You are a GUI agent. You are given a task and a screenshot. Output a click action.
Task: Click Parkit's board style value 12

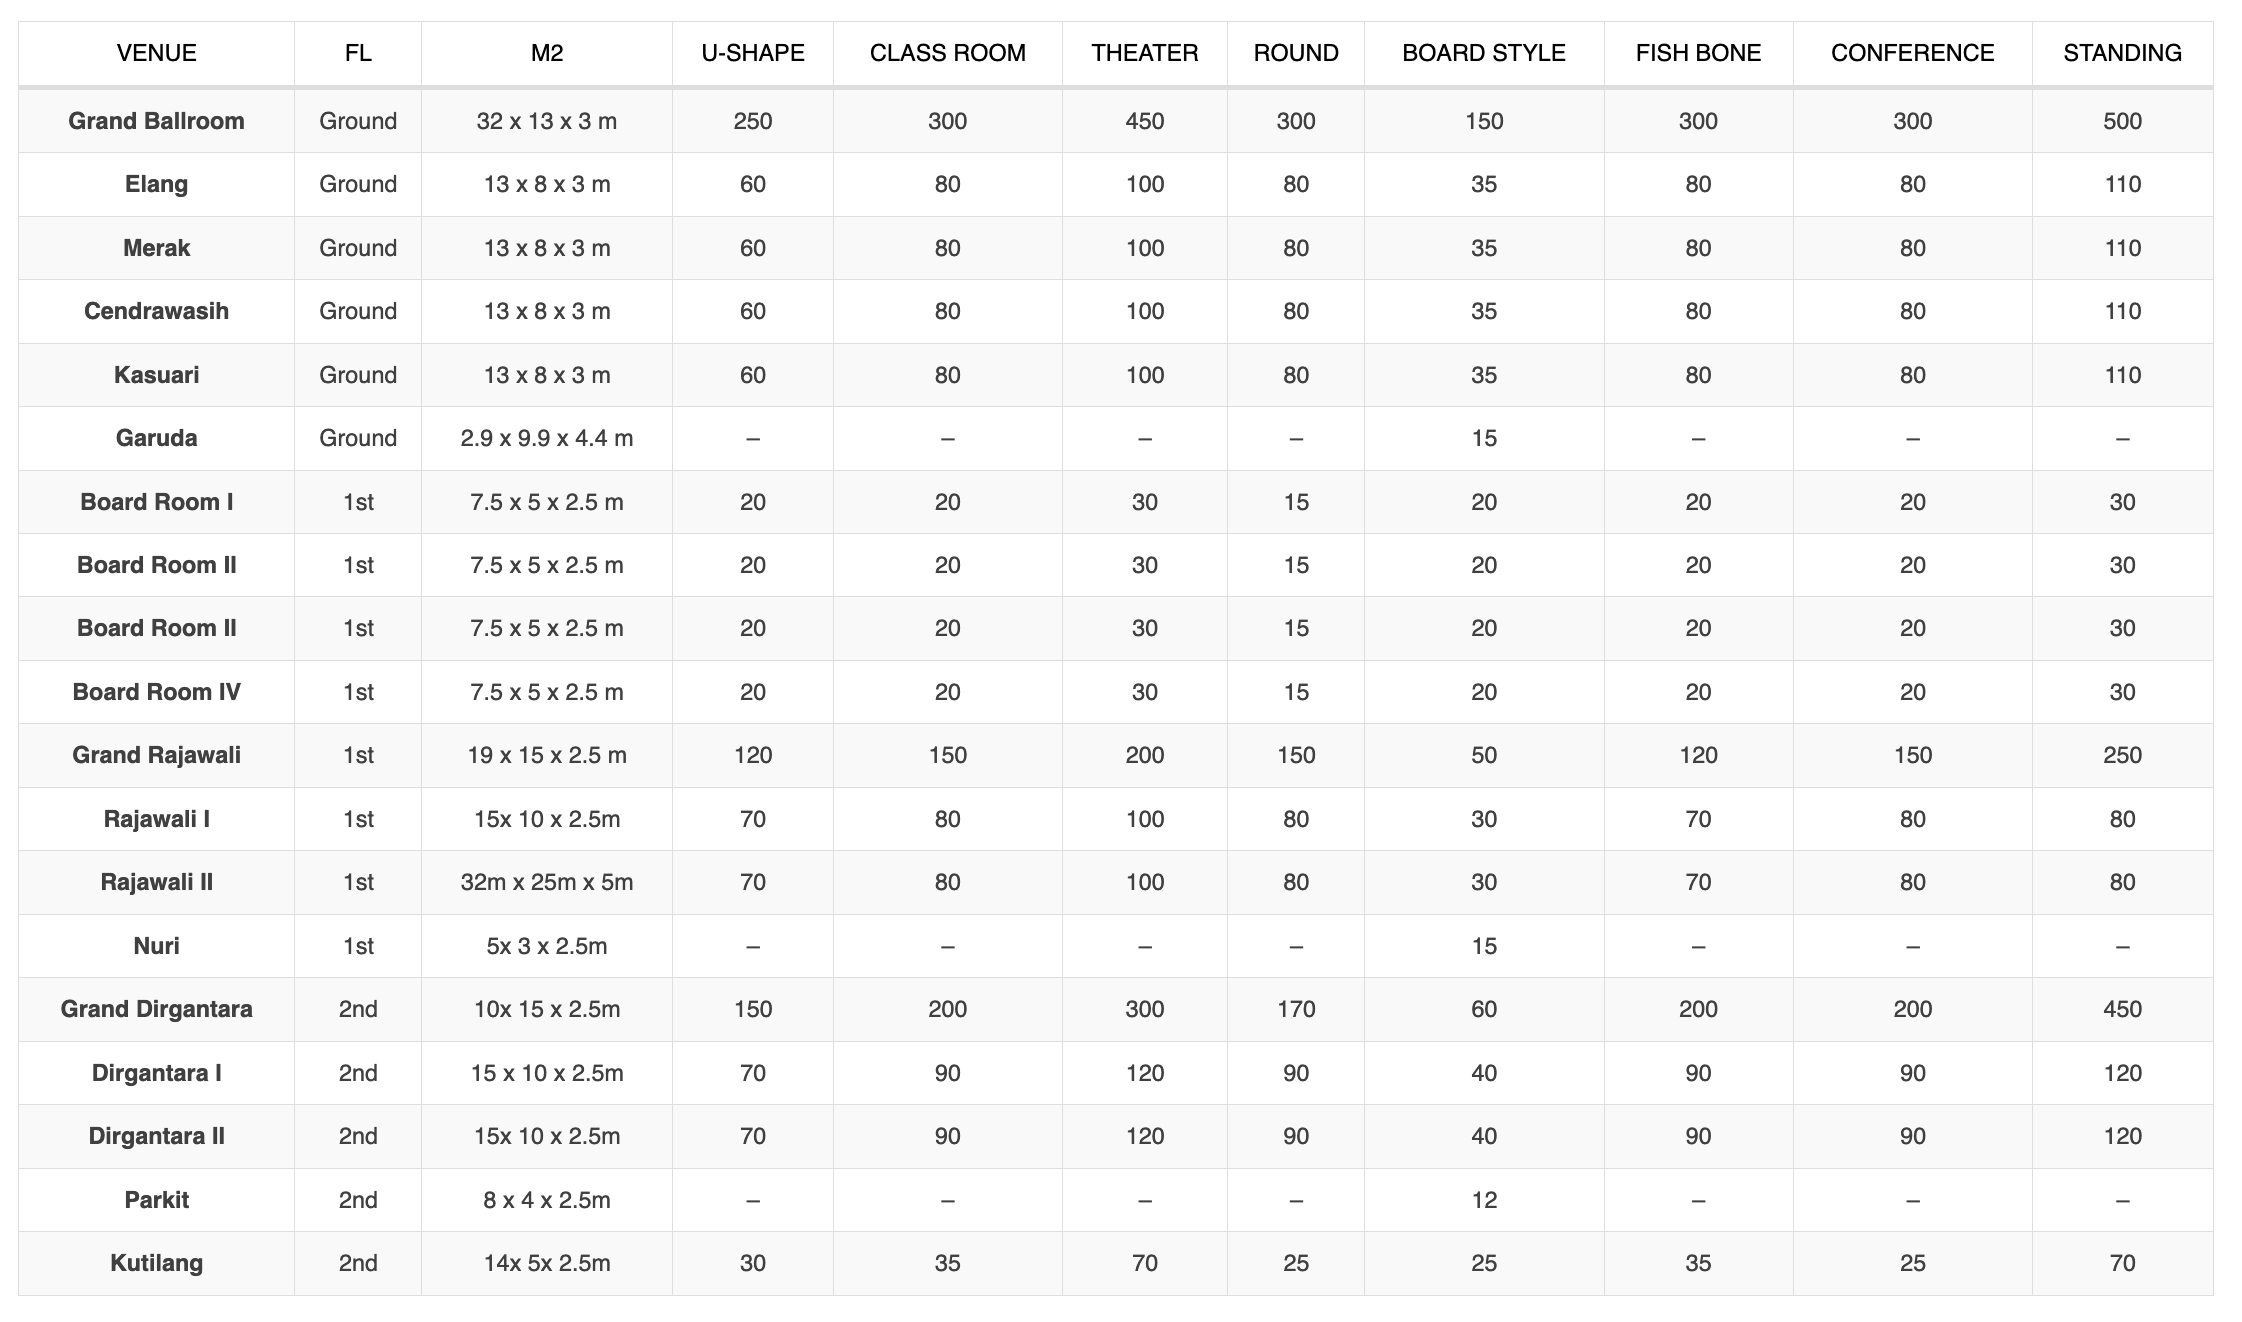1483,1200
